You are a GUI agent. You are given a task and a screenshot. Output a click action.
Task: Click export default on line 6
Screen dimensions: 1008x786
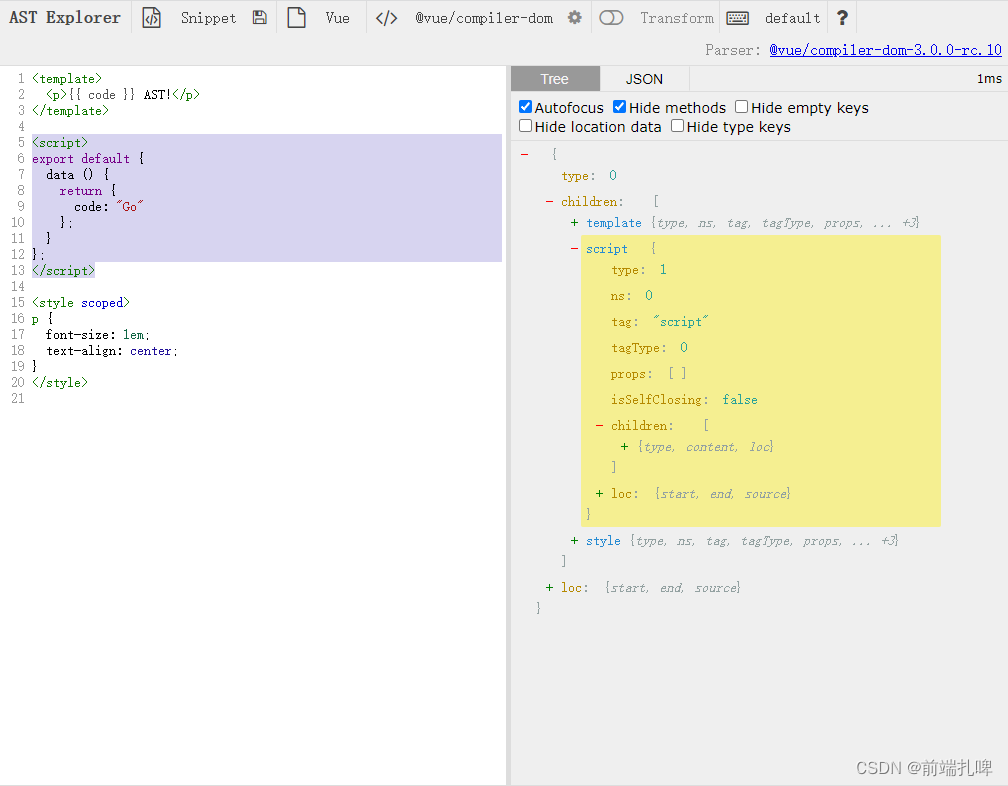81,159
